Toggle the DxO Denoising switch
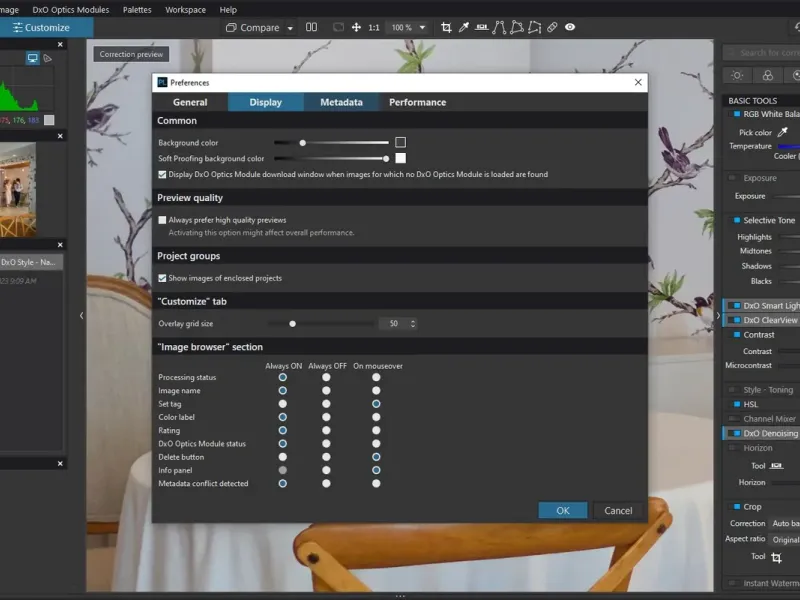The height and width of the screenshot is (600, 800). [x=737, y=434]
